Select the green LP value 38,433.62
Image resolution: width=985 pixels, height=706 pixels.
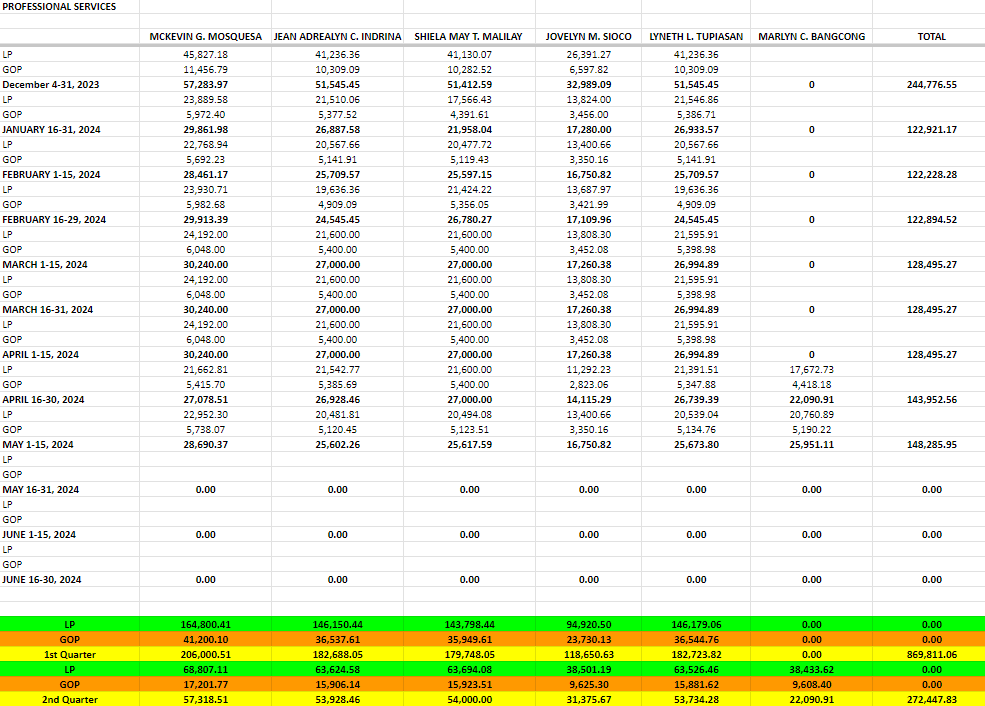pos(812,670)
